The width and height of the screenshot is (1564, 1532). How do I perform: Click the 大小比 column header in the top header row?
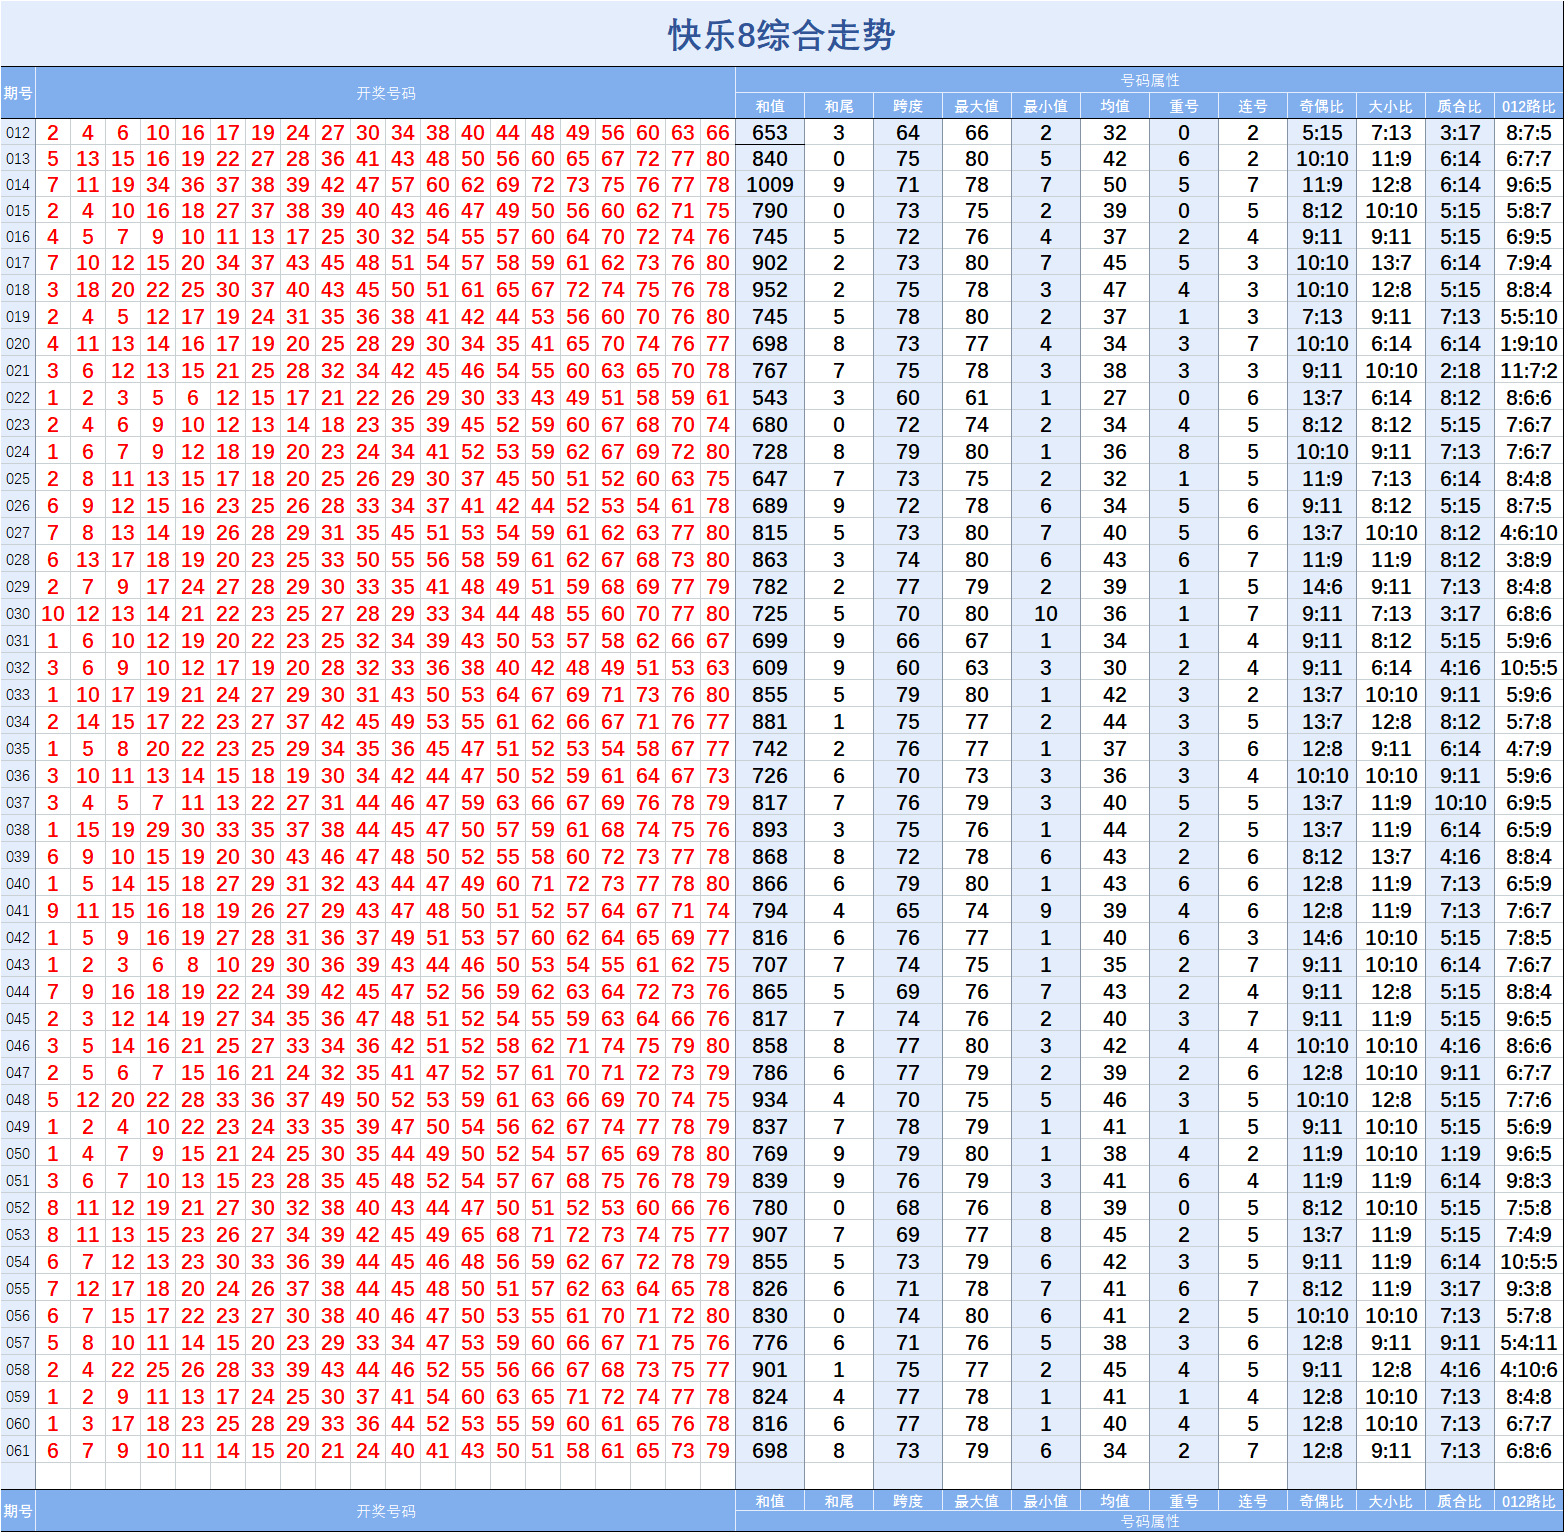coord(1391,106)
